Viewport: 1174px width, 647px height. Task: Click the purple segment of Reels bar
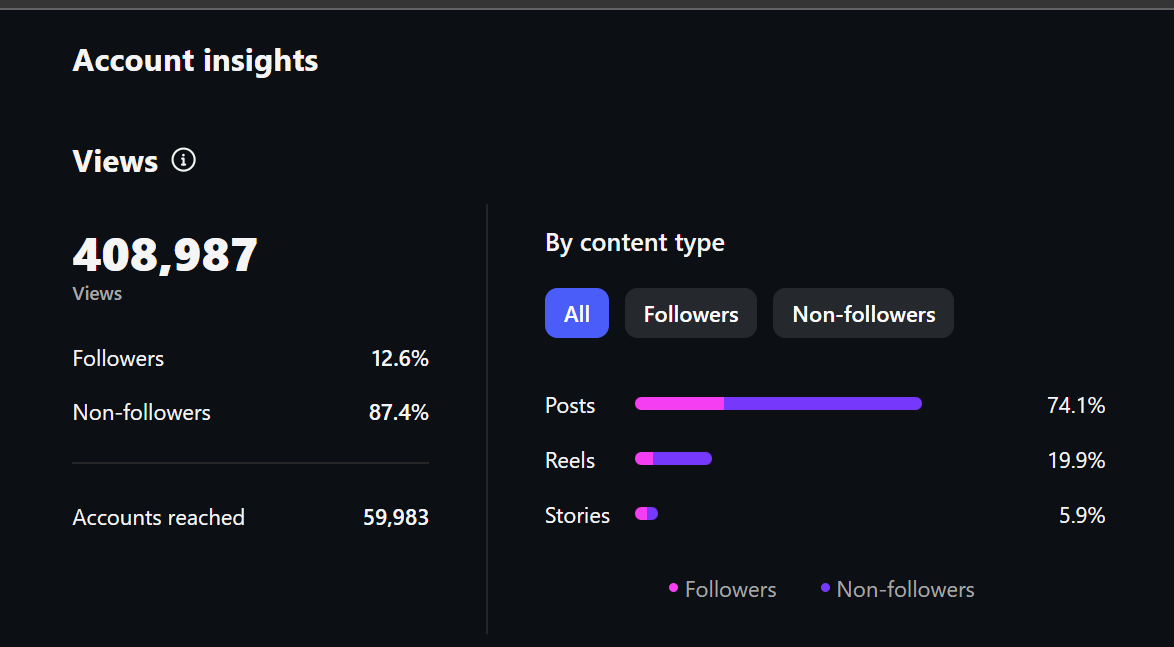click(x=682, y=459)
